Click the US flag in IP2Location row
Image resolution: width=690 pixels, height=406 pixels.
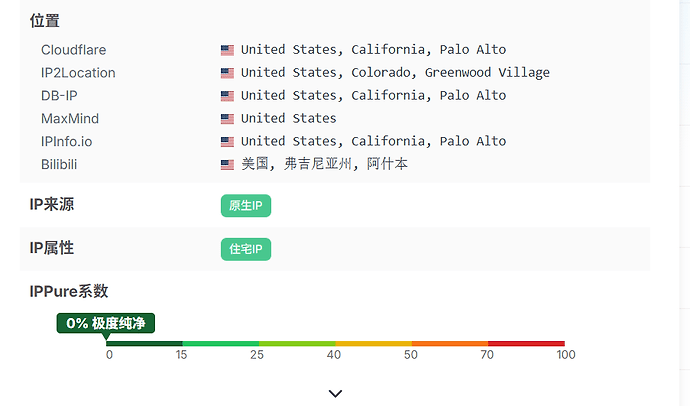click(227, 73)
